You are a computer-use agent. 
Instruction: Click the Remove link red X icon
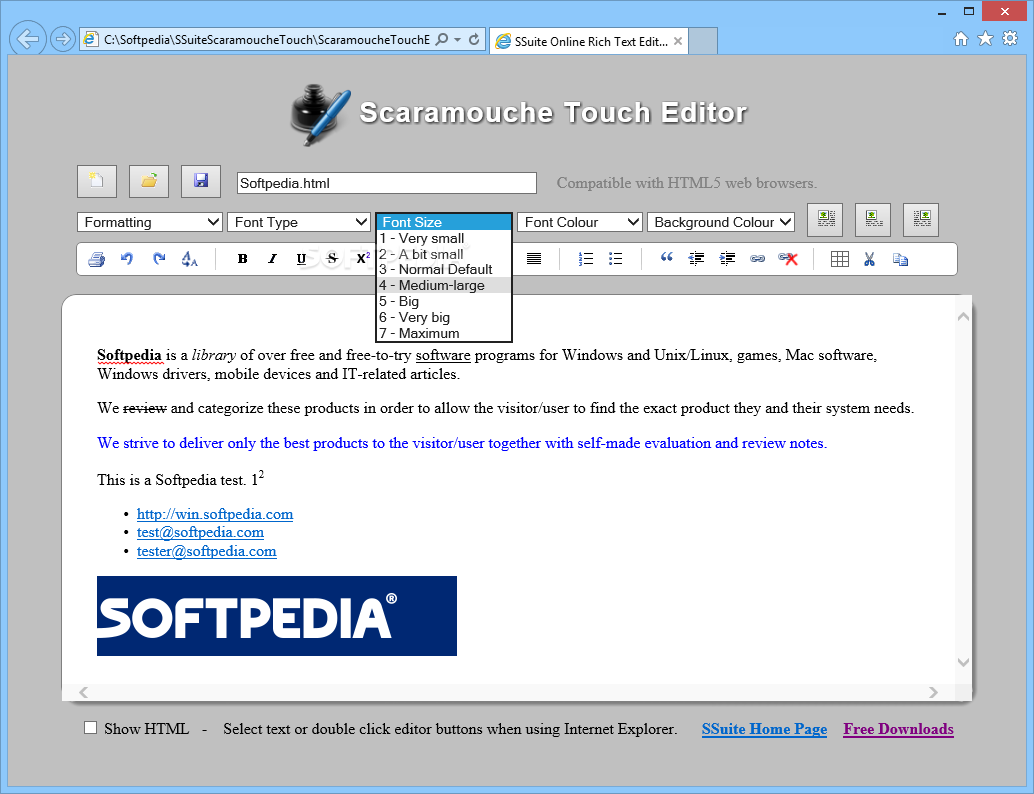[788, 259]
